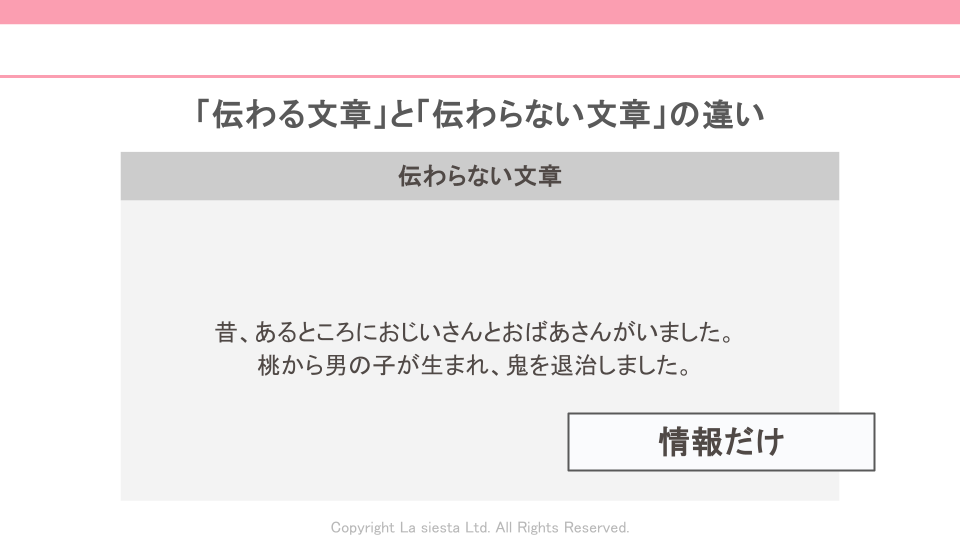960x540 pixels.
Task: Click the kanji 桃 starting the second sentence
Action: point(269,366)
